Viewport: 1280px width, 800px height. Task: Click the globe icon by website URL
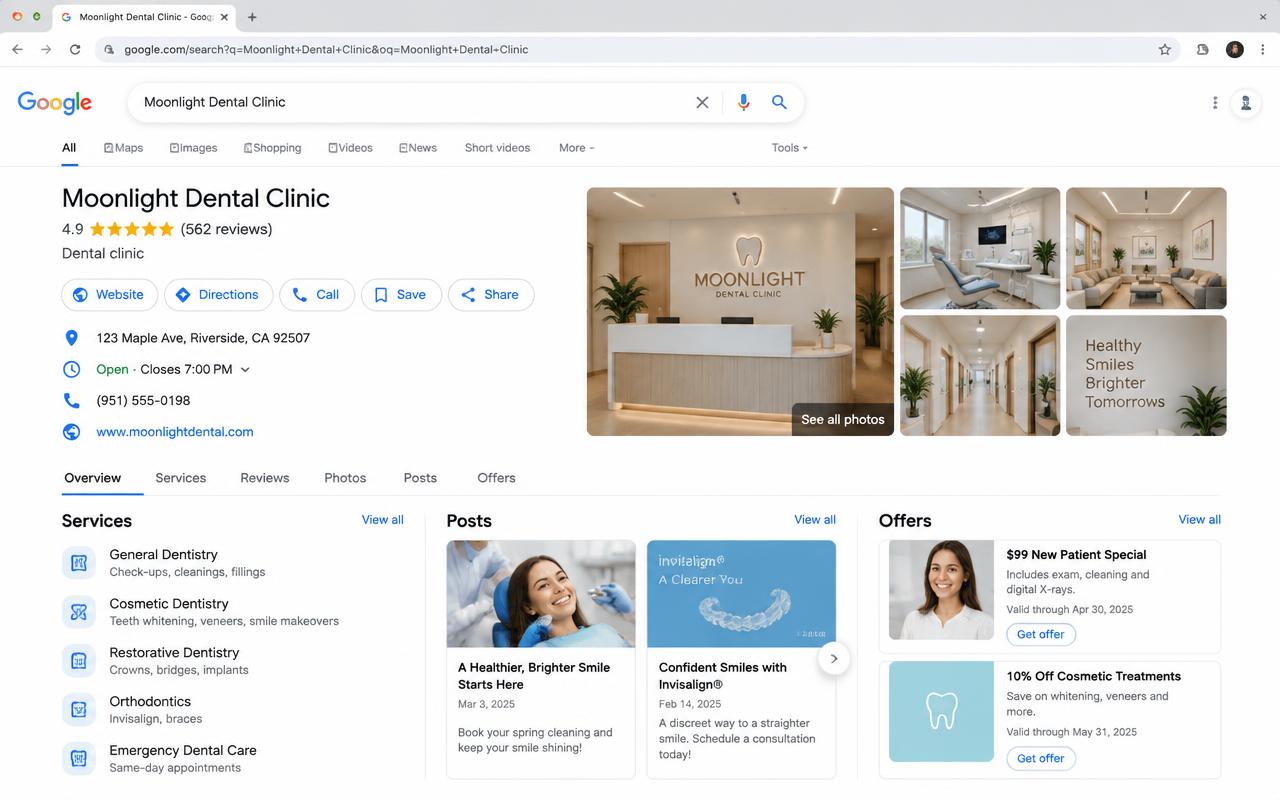71,432
